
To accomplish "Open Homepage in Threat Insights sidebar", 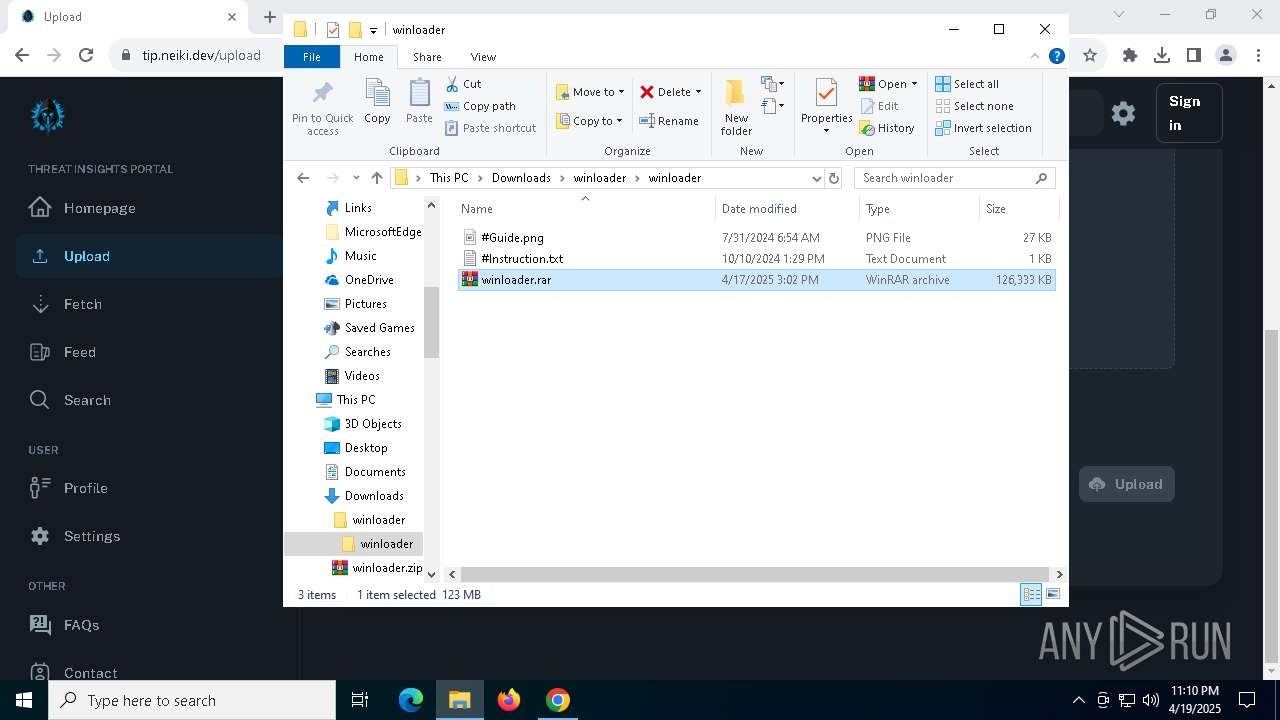I will 83,208.
